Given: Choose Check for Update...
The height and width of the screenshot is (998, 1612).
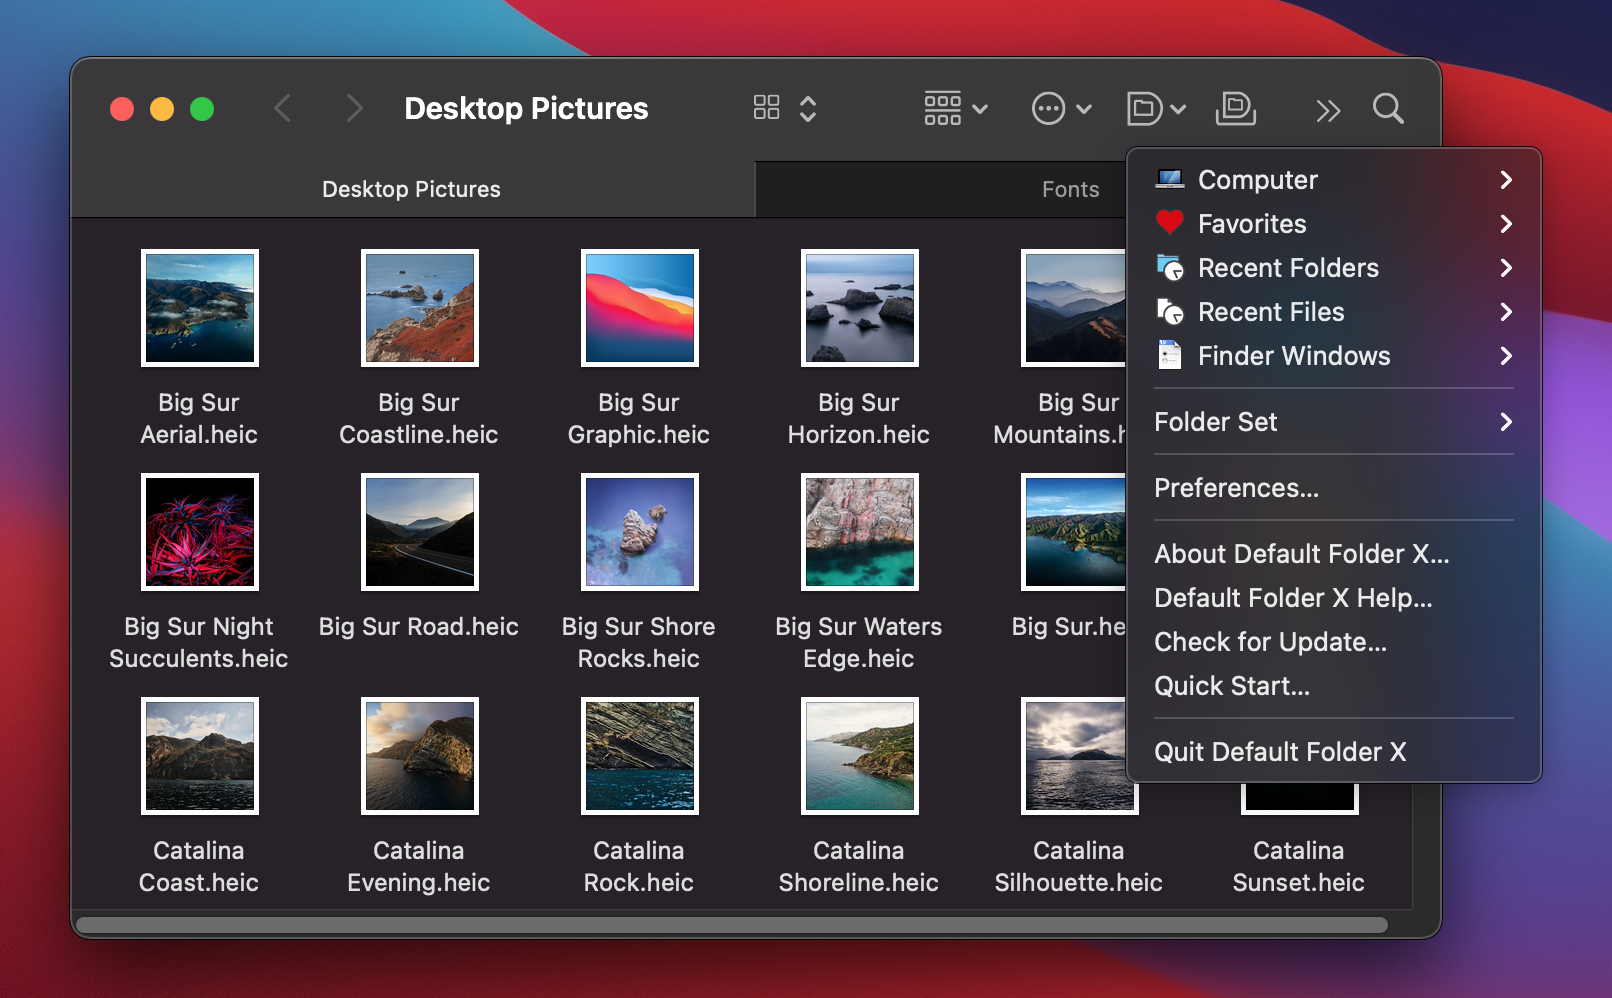Looking at the screenshot, I should 1334,642.
